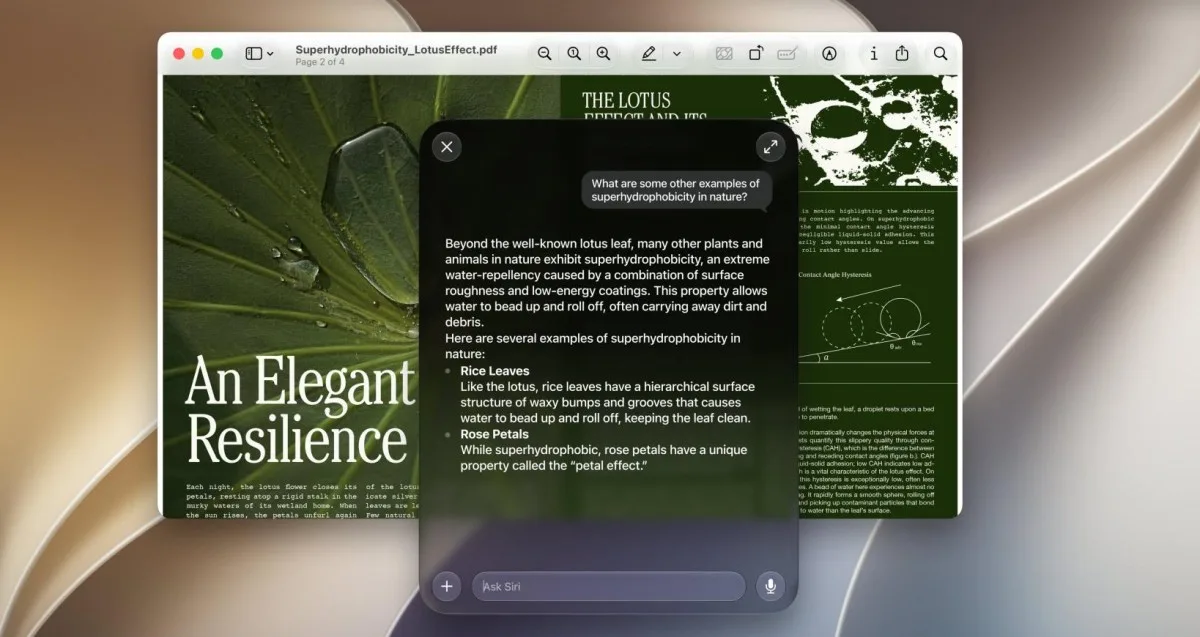Click the superhydrophobicity question bubble
1200x637 pixels.
point(677,190)
